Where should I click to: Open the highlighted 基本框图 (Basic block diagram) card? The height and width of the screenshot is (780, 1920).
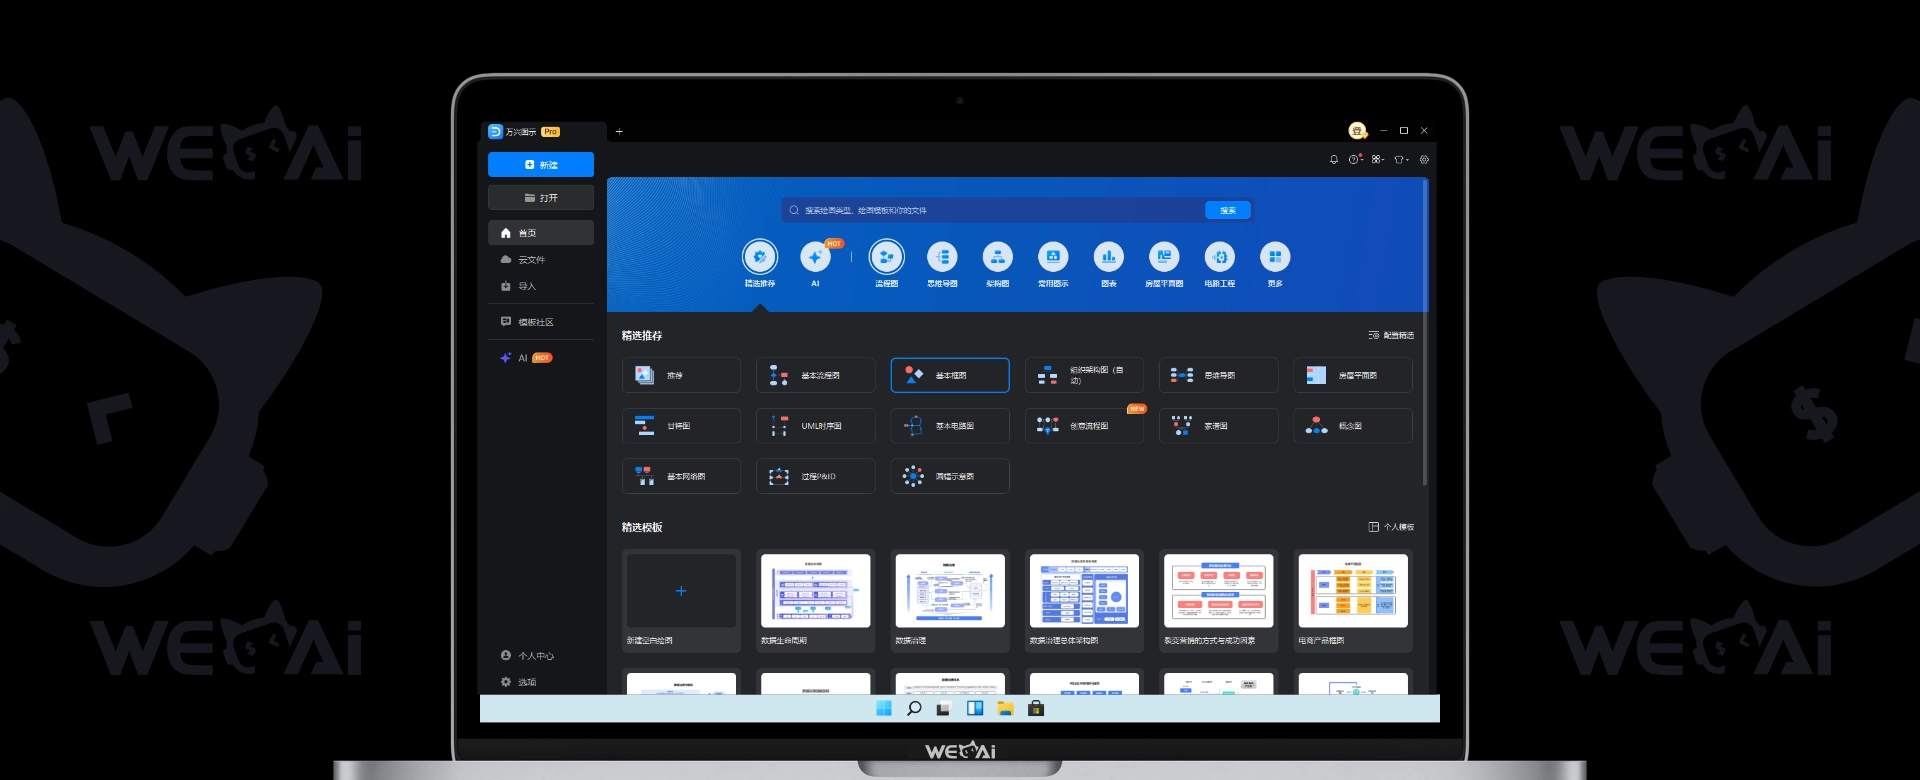point(950,376)
